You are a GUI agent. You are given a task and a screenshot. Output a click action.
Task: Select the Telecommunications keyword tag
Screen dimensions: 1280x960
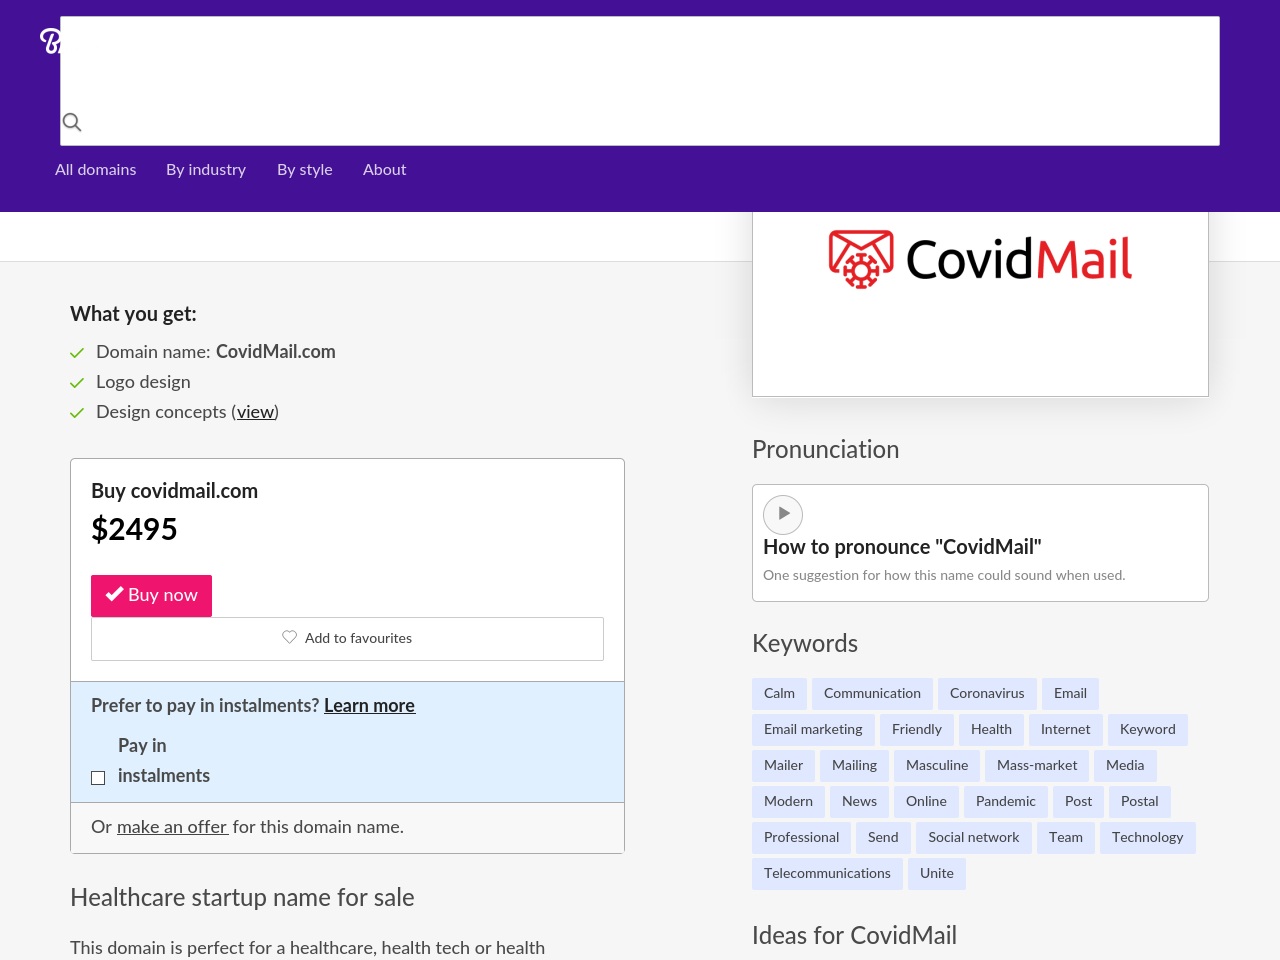point(827,874)
